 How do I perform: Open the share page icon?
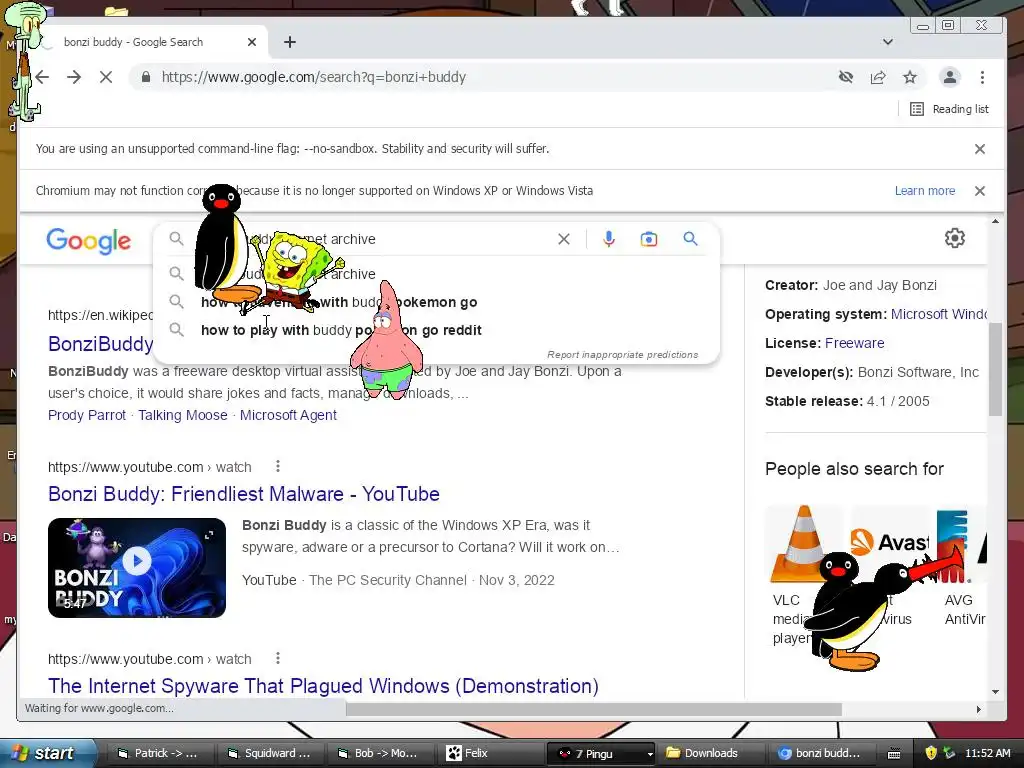878,77
